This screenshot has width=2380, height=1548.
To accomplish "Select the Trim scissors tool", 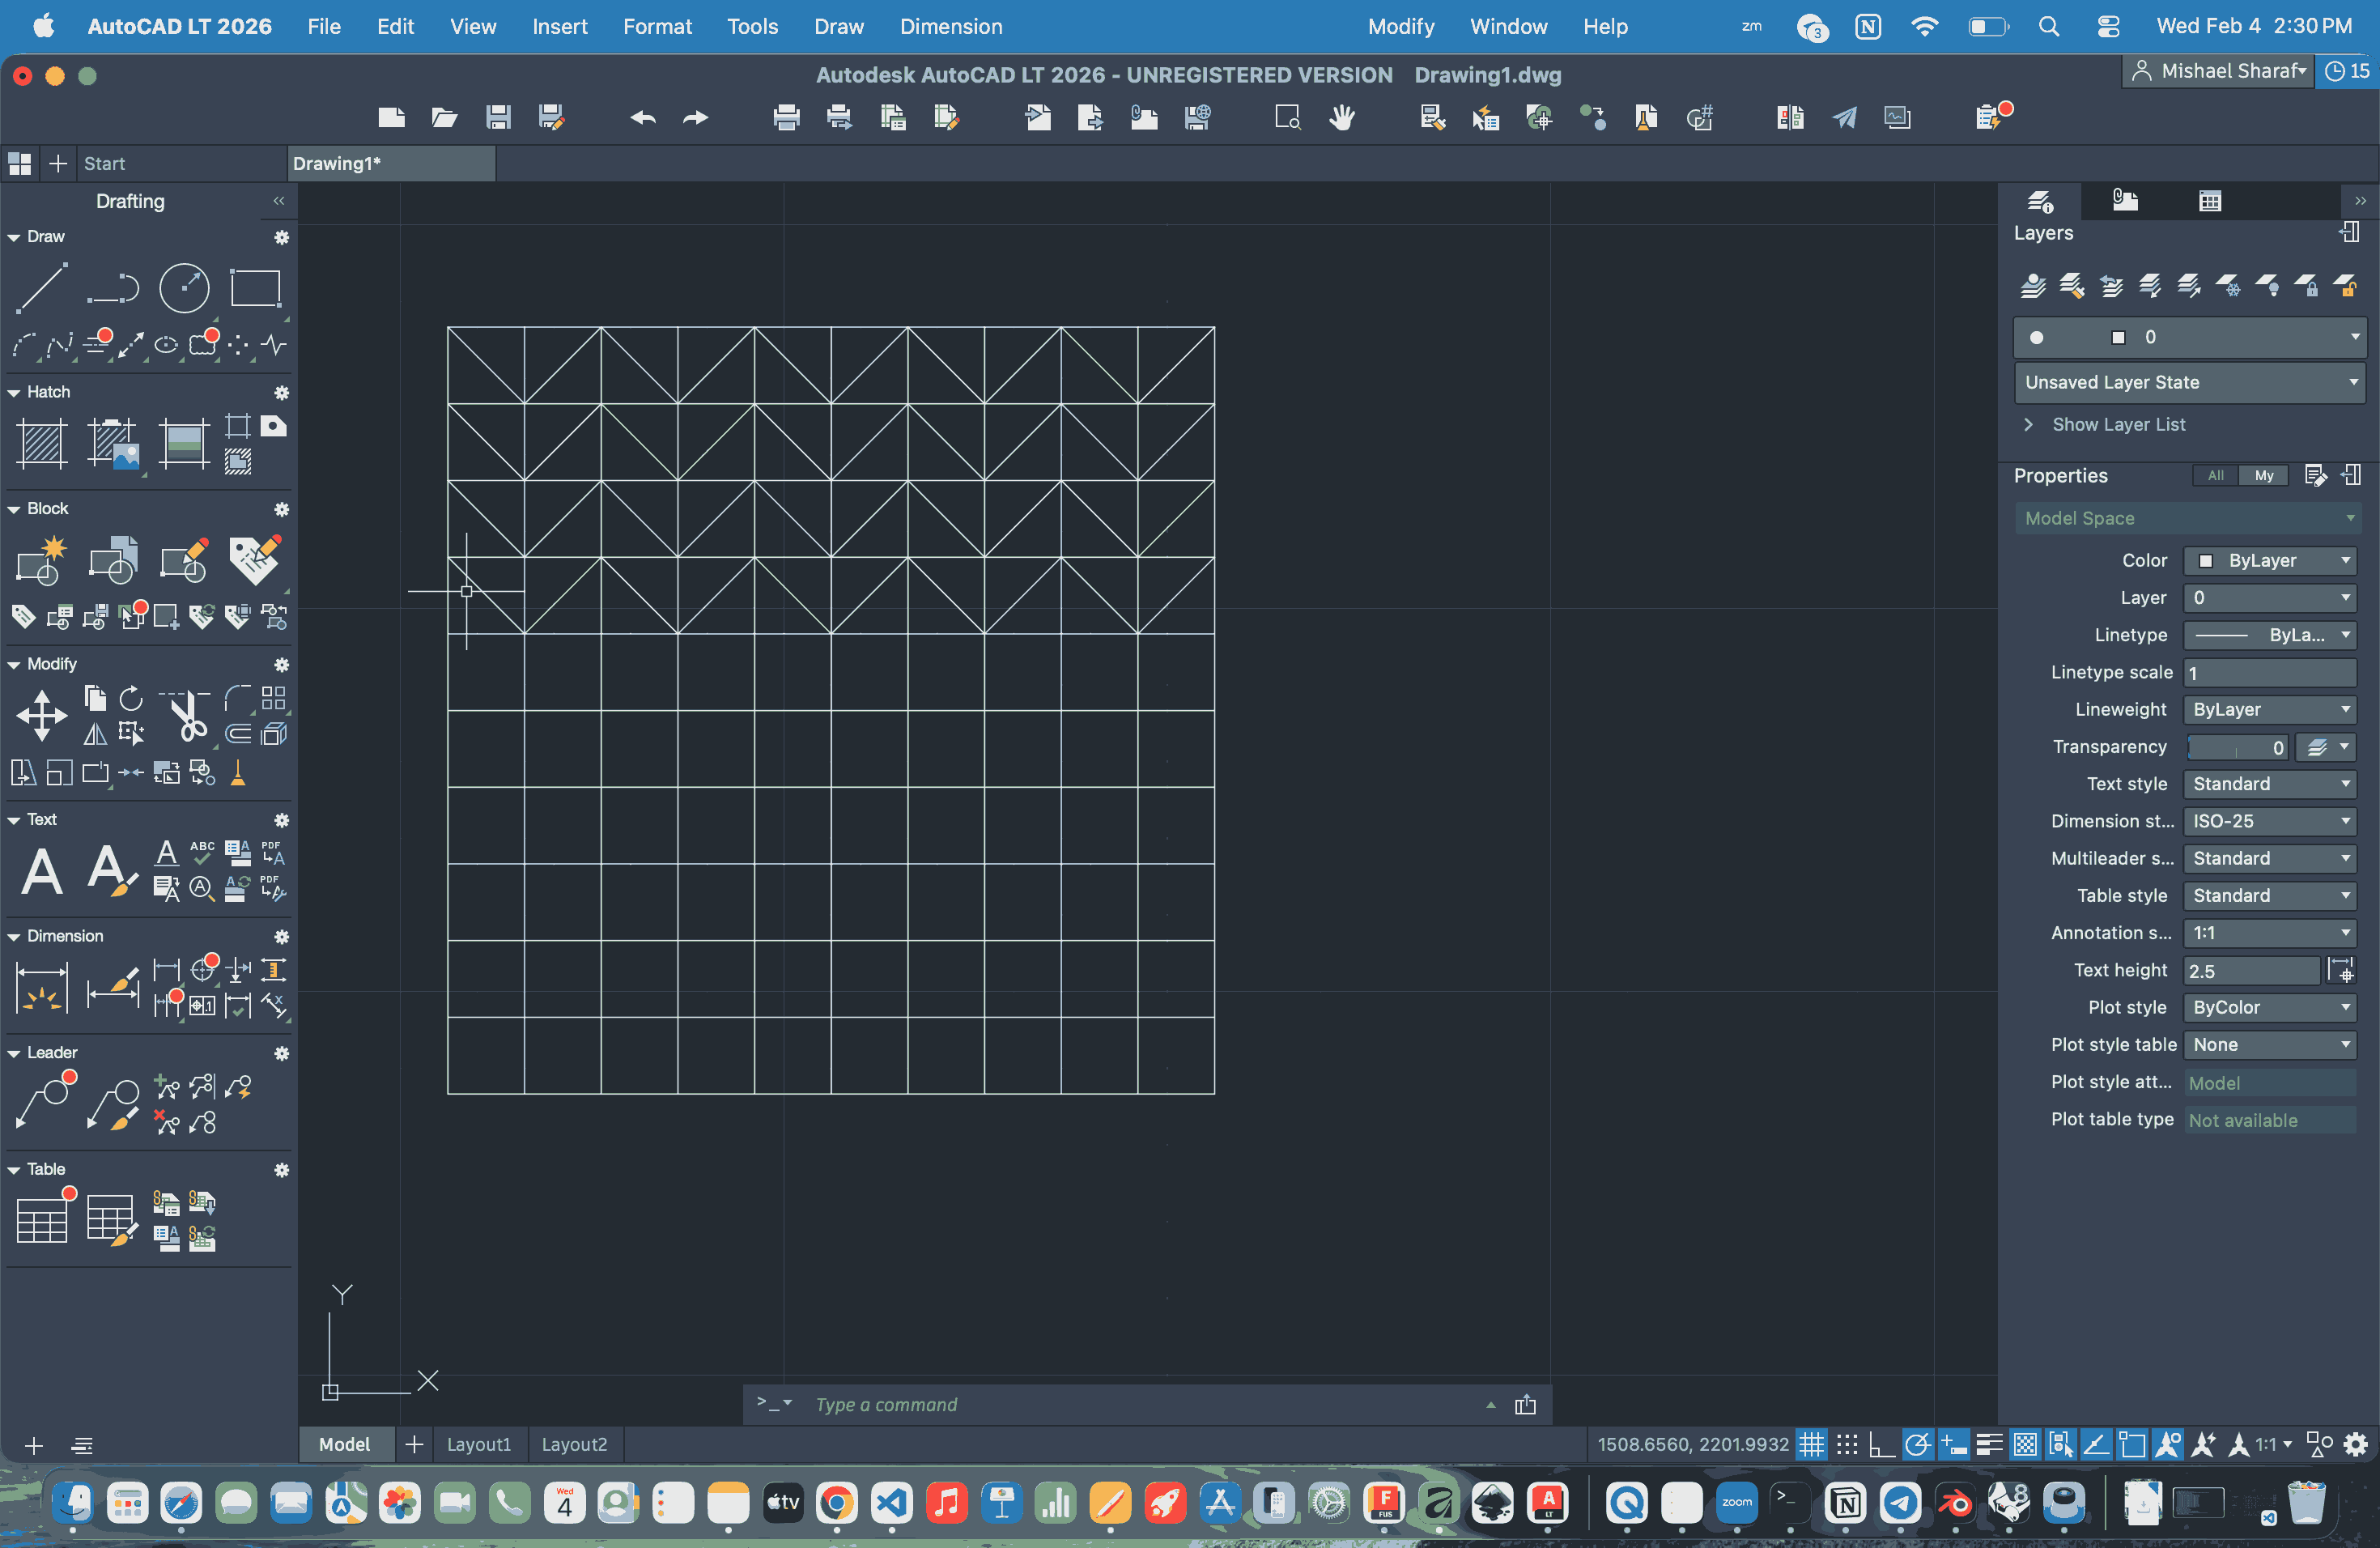I will click(x=187, y=715).
